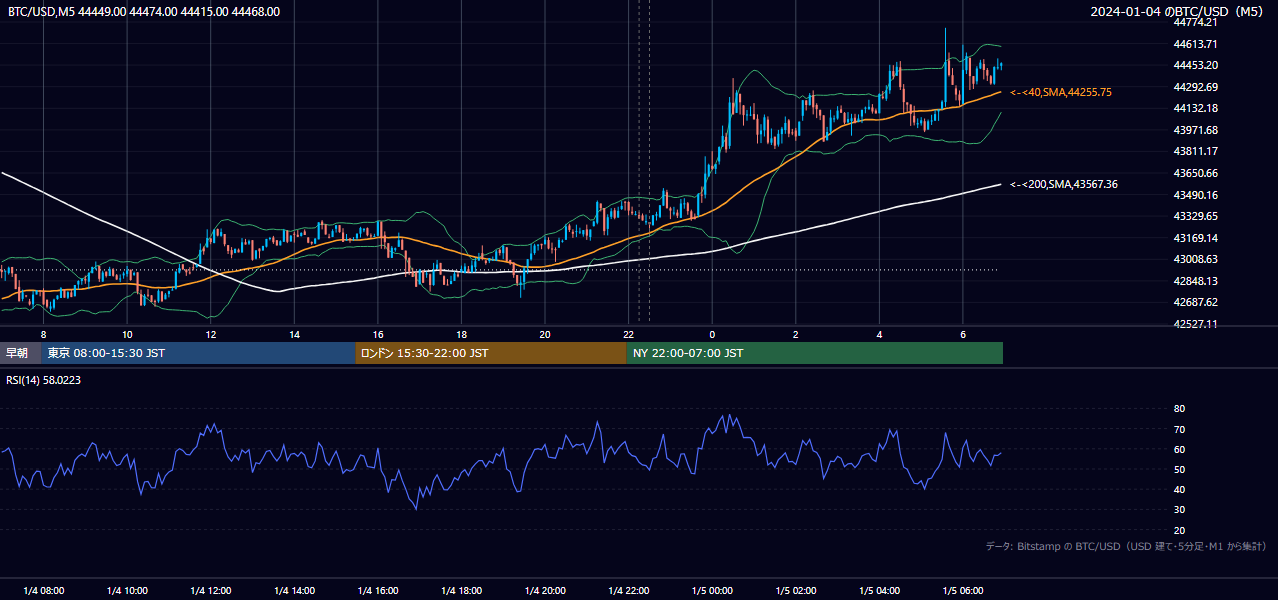Select the 東京 08:00-15:30 JST session bar

click(198, 353)
